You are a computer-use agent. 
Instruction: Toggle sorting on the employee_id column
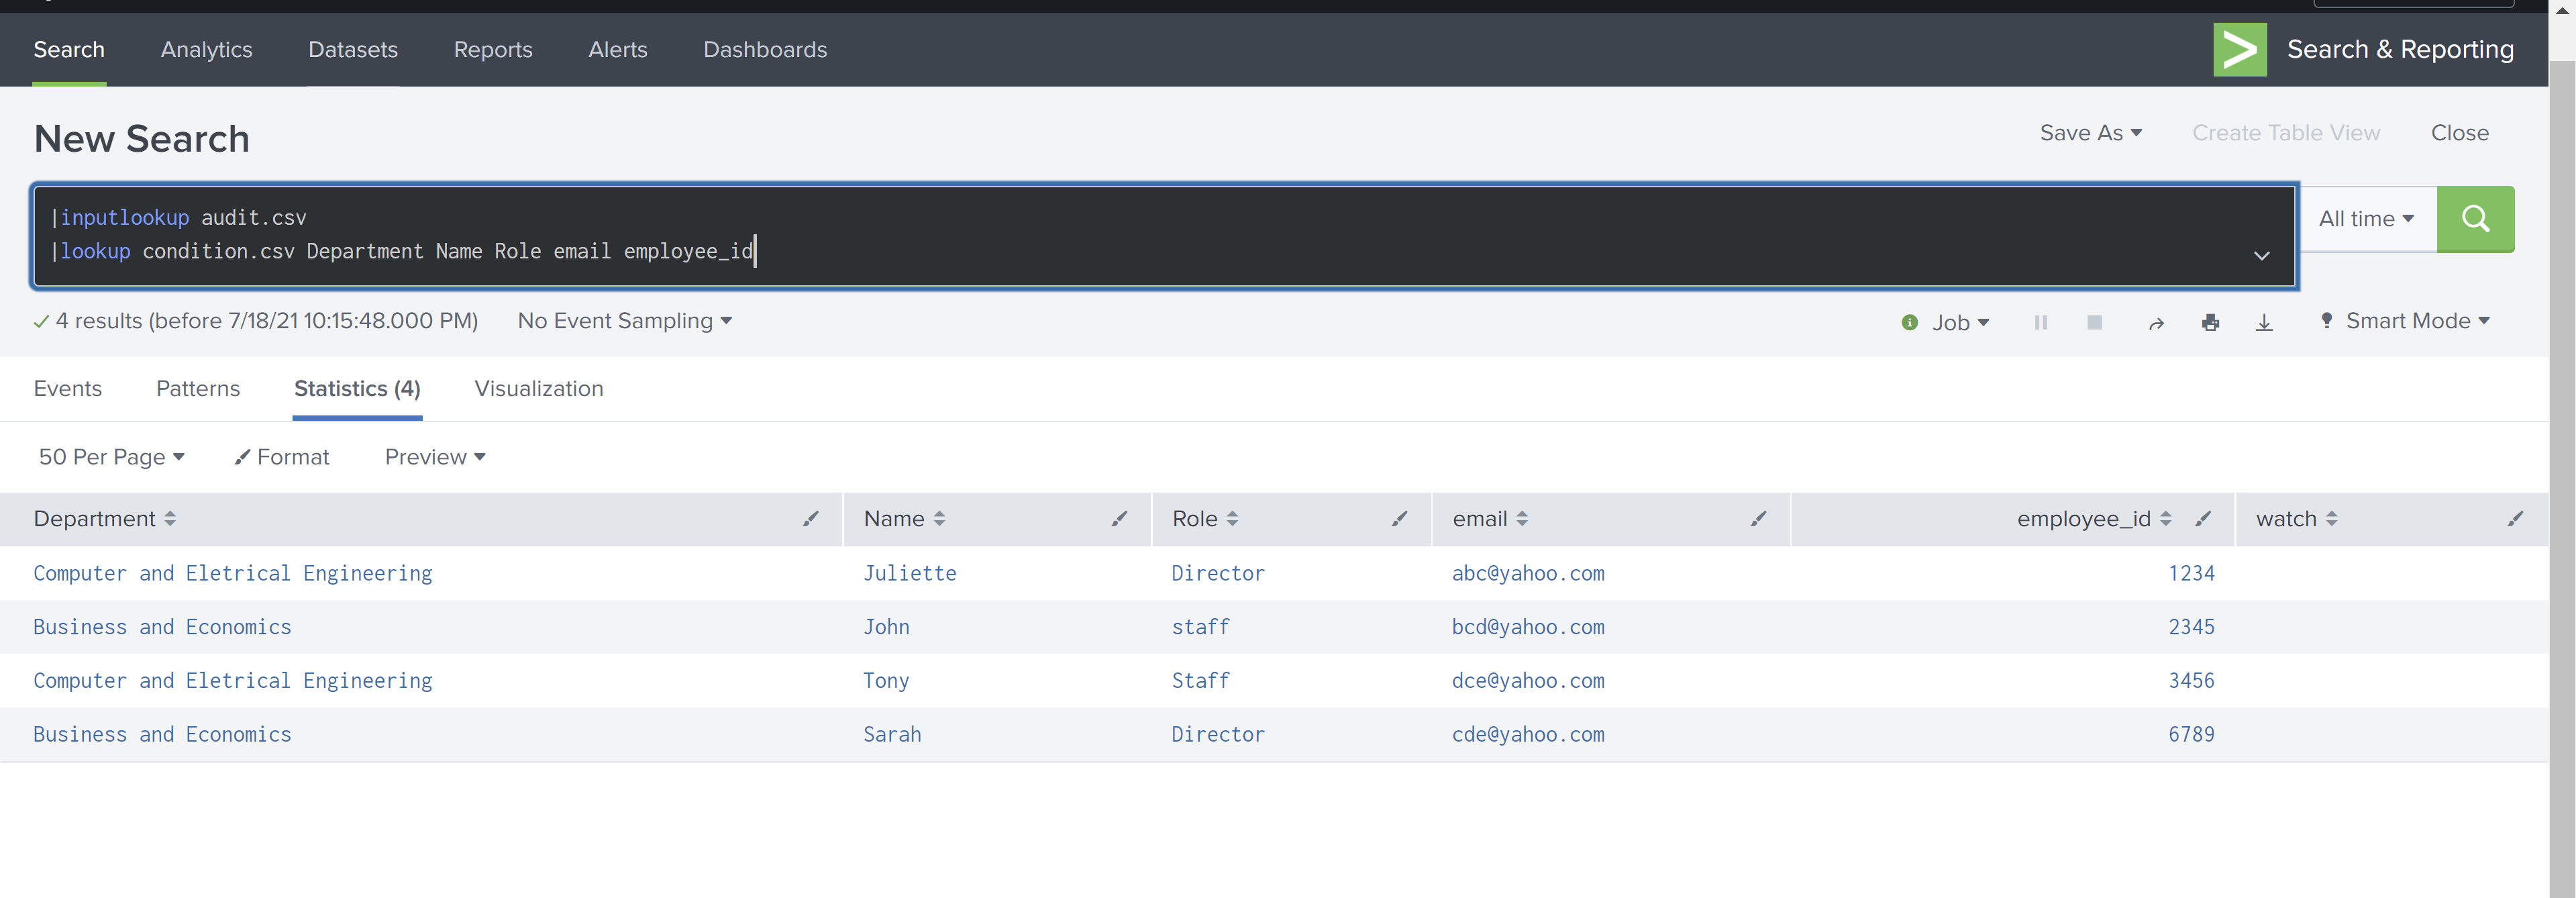click(2166, 519)
